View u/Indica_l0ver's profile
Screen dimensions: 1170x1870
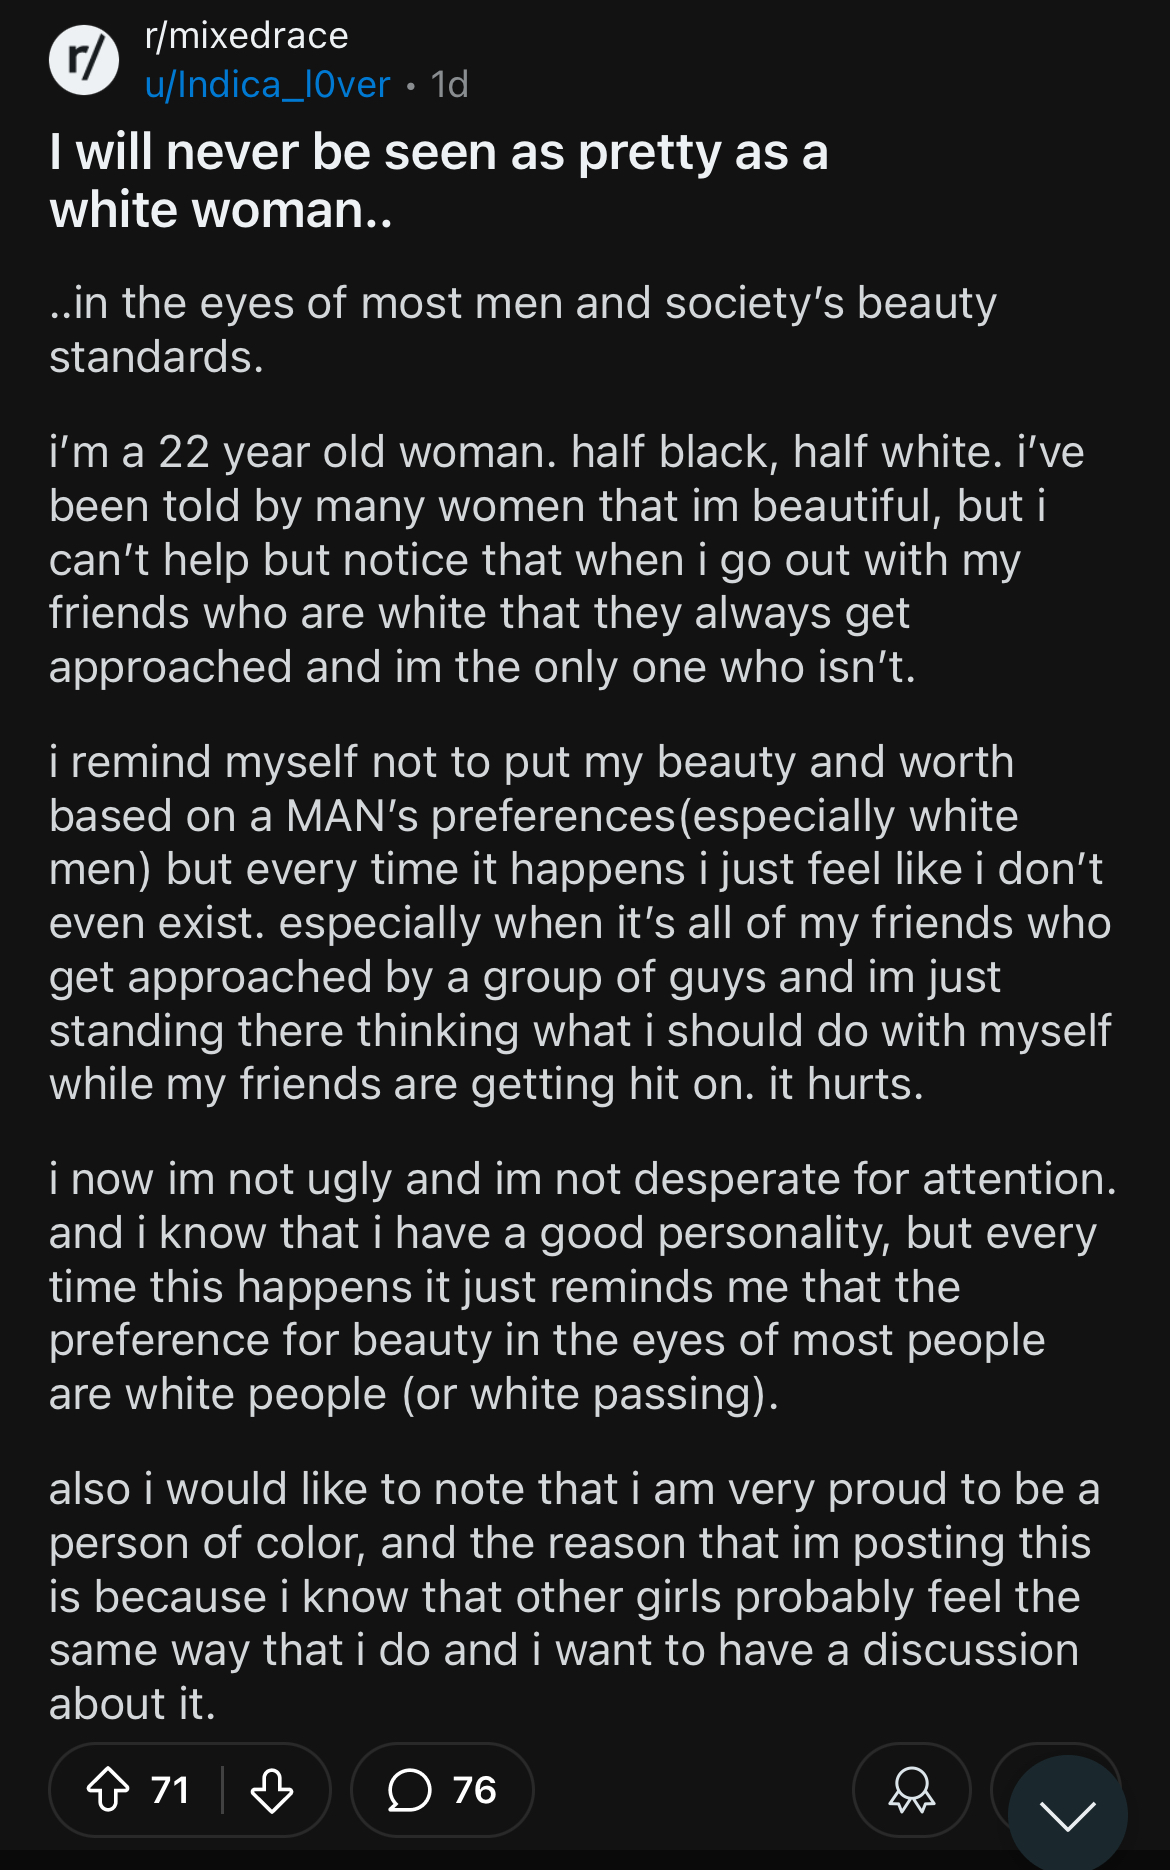(267, 85)
